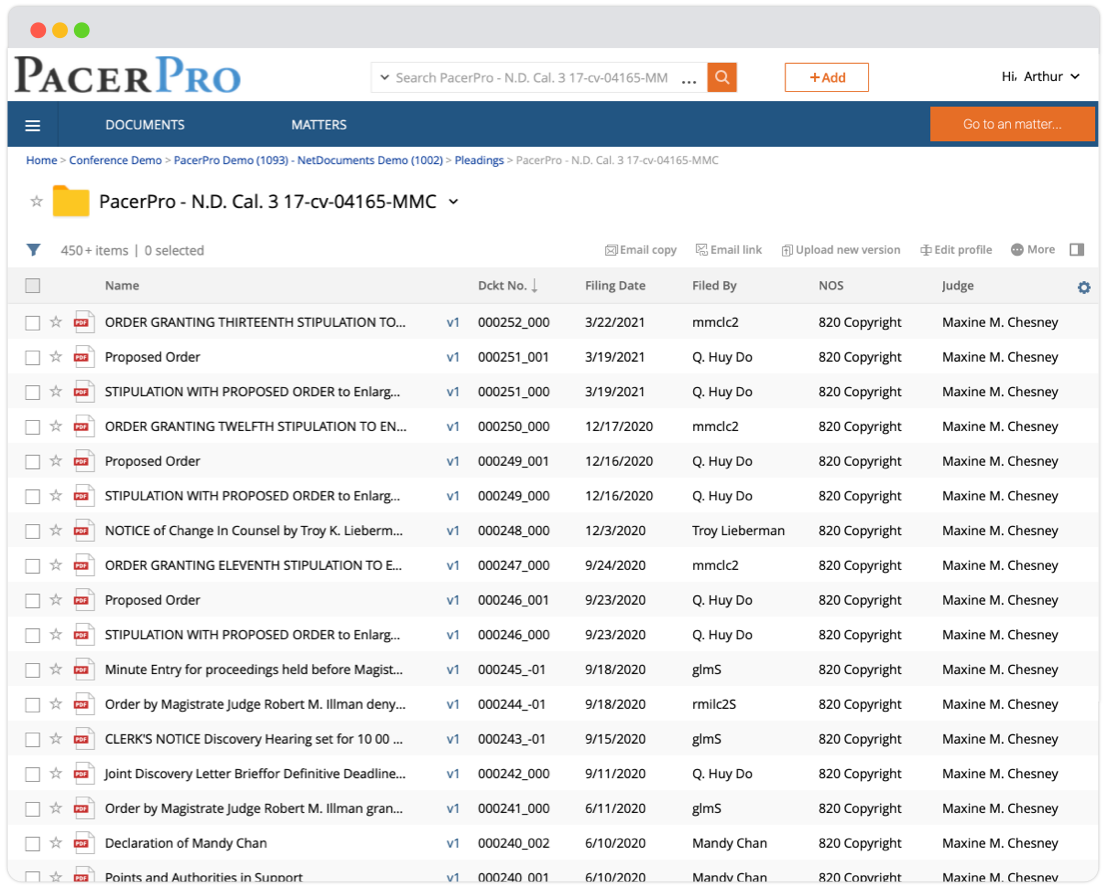Image resolution: width=1107 pixels, height=888 pixels.
Task: Click the +Add button
Action: pyautogui.click(x=827, y=78)
